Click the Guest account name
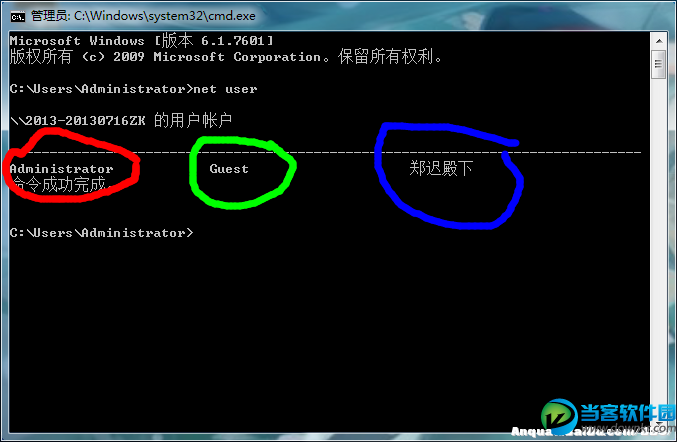This screenshot has width=677, height=442. 229,169
